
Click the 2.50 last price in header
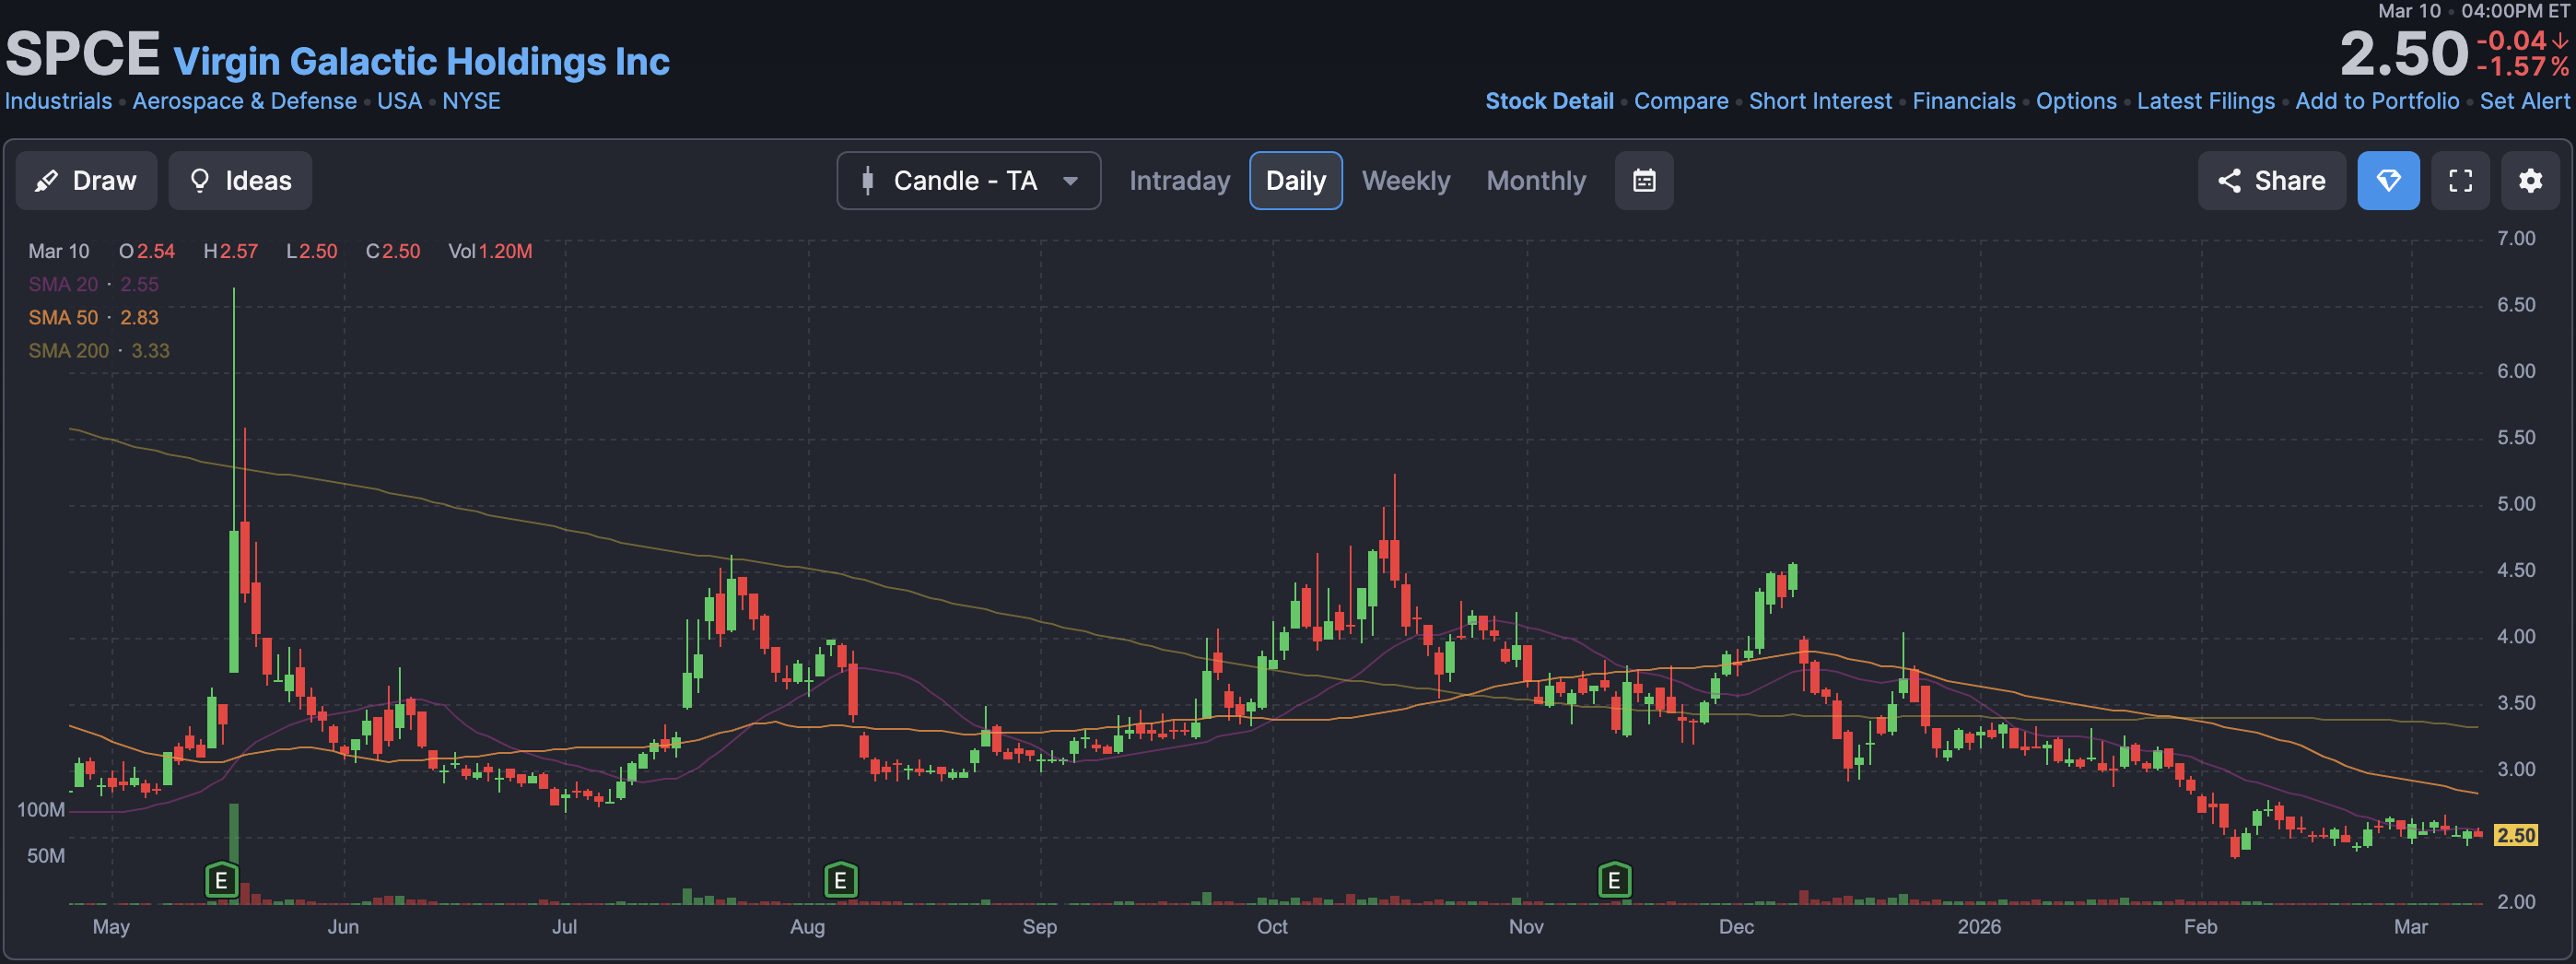click(x=2404, y=54)
